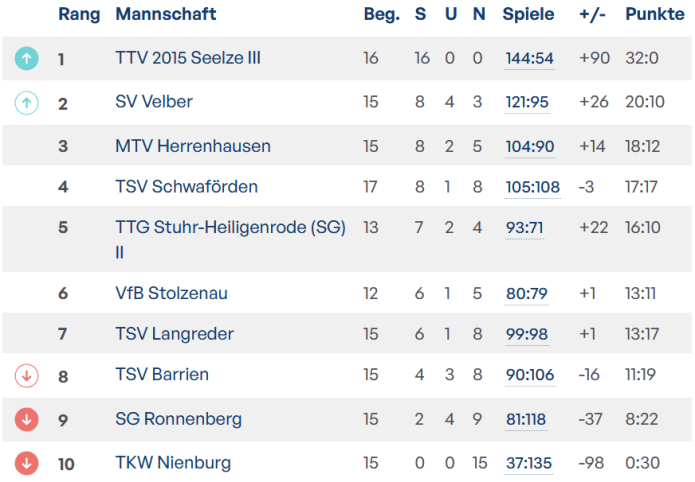Click the 37:135 games score for Nienburg

528,463
